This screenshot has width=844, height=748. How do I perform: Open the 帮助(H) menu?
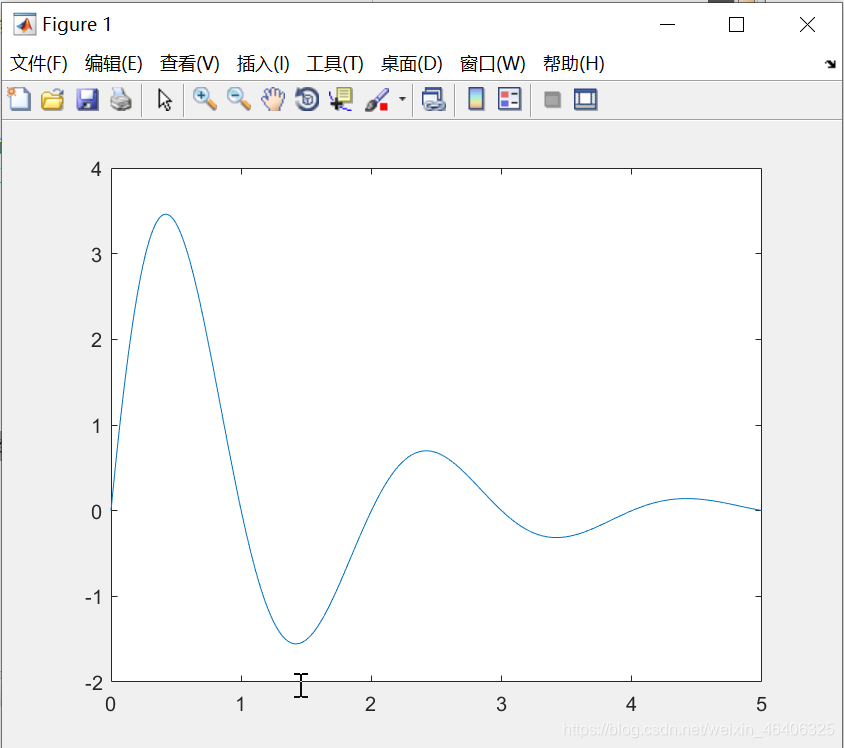[574, 63]
